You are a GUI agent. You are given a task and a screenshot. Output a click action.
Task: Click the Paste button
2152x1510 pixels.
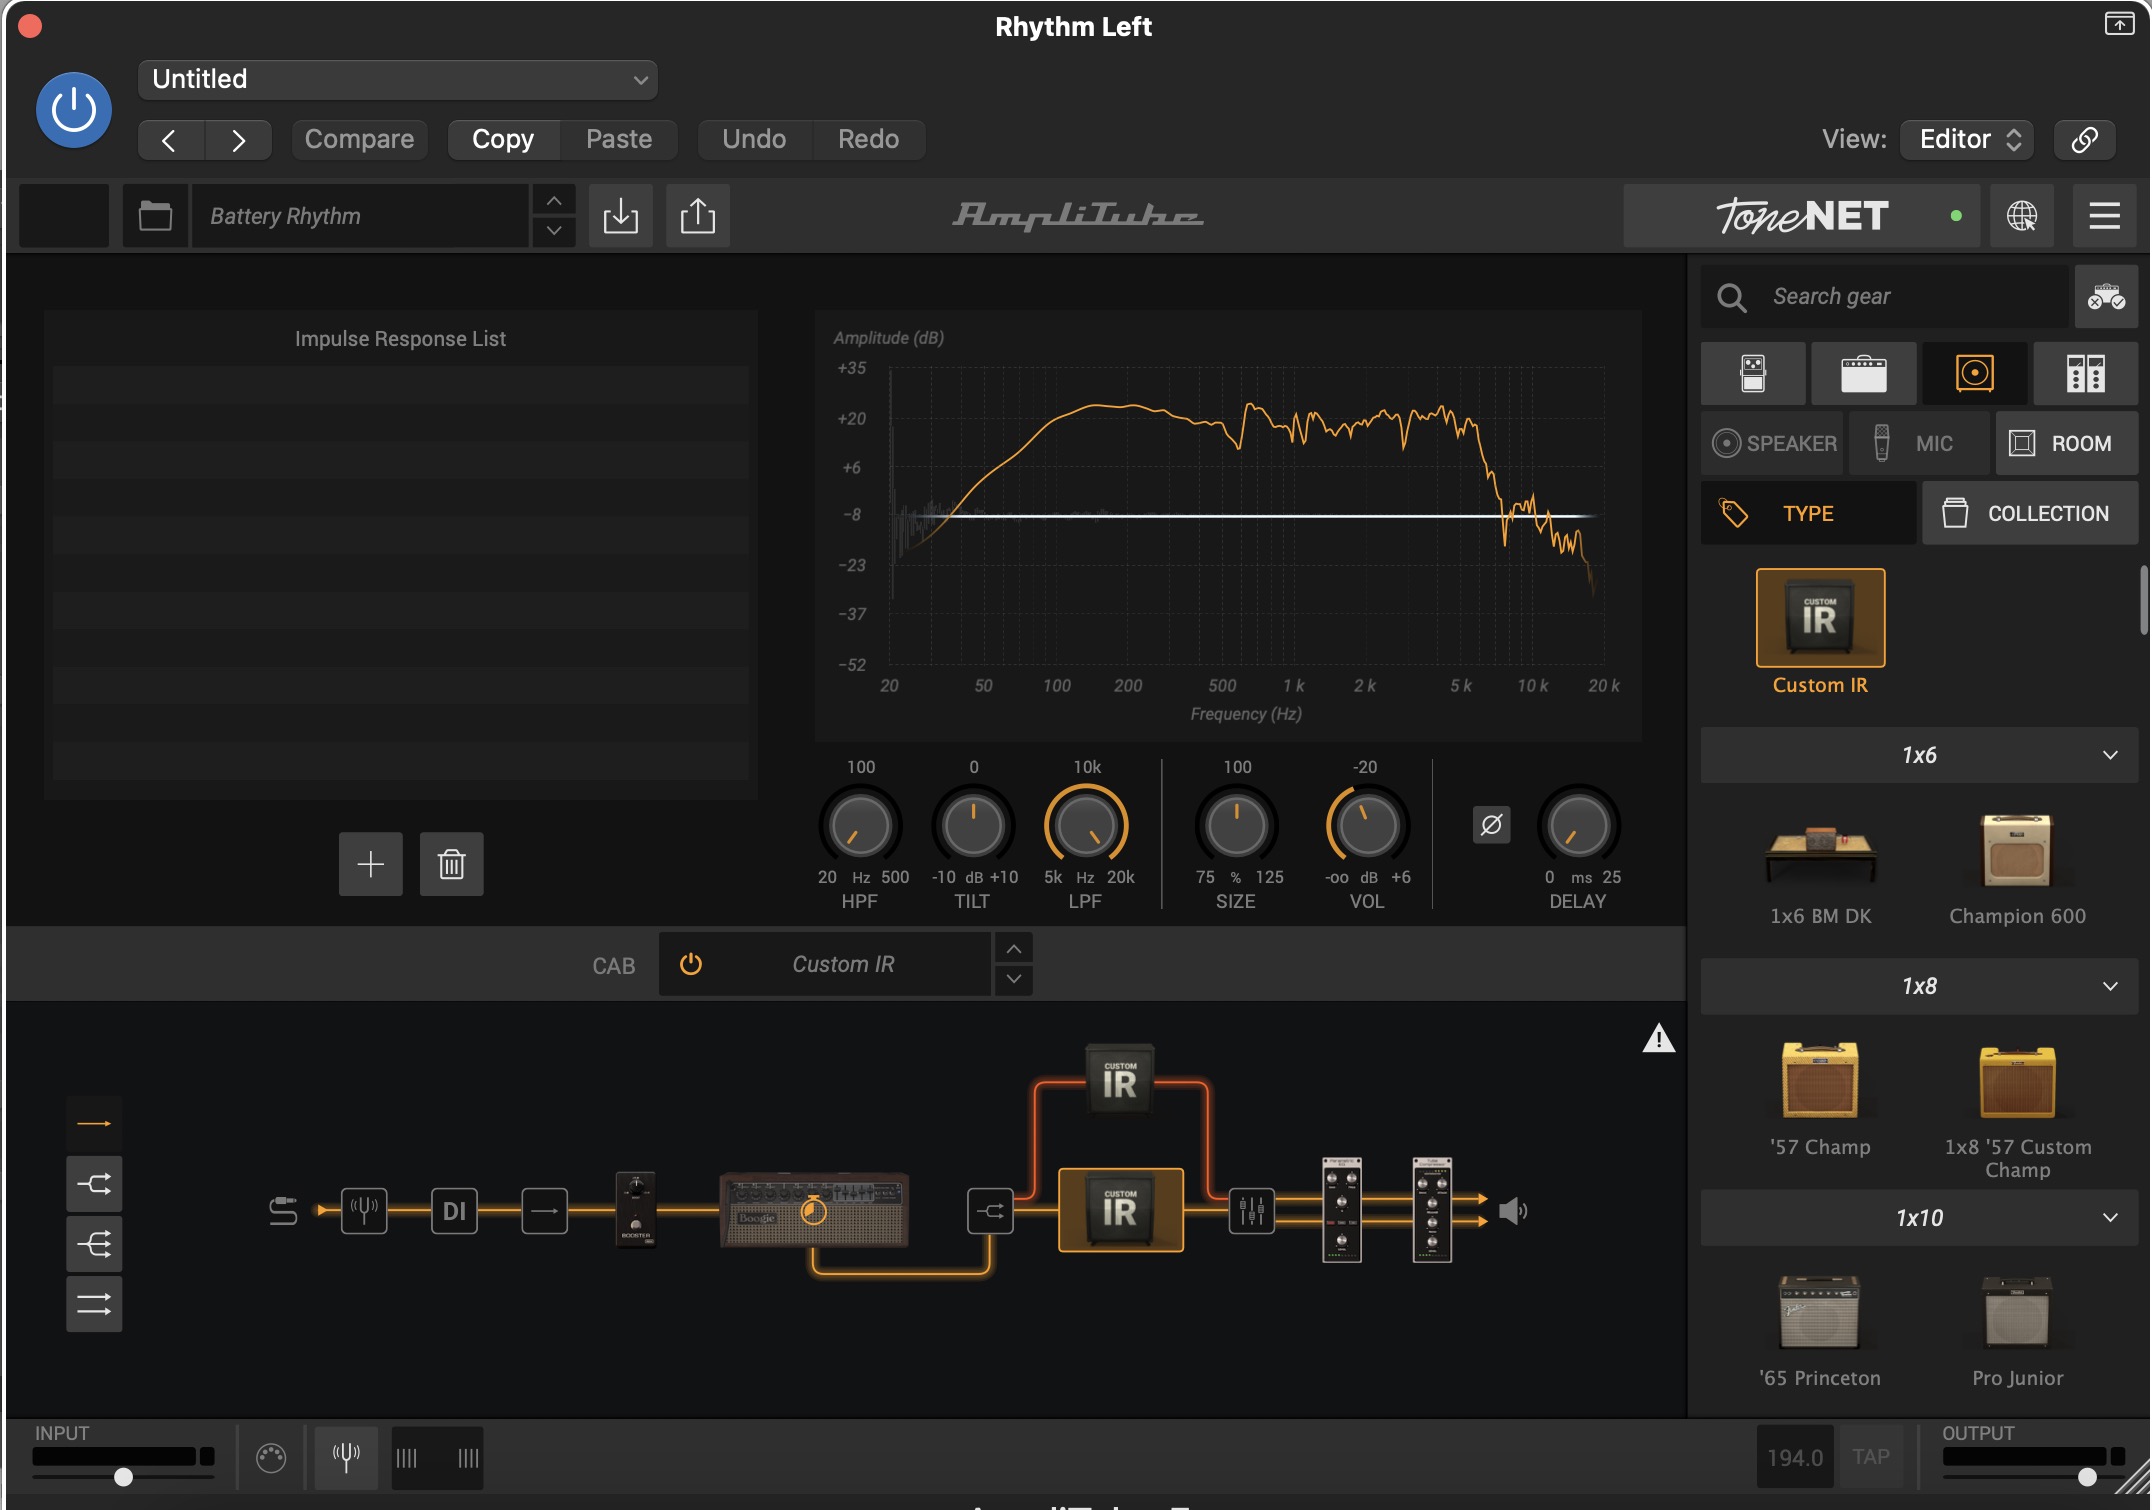click(x=619, y=139)
